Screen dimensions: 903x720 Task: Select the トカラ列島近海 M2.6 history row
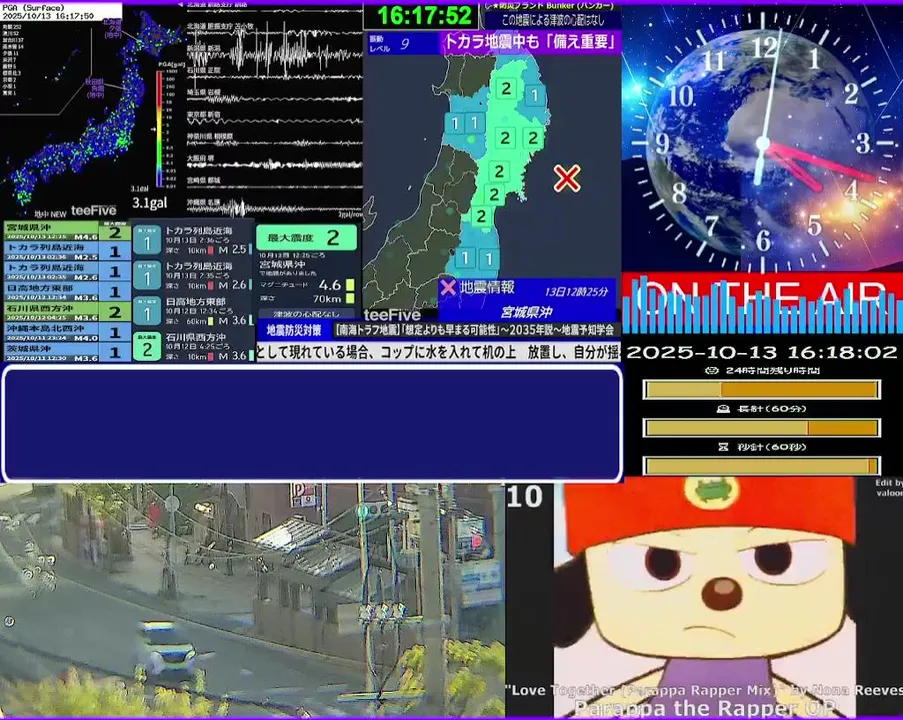coord(67,272)
